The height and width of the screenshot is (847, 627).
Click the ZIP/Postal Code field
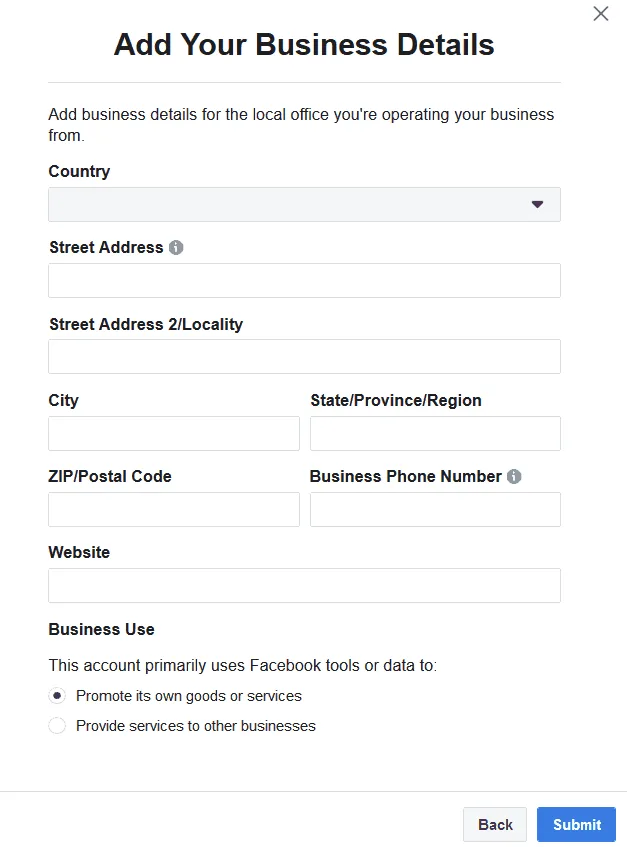click(x=173, y=509)
